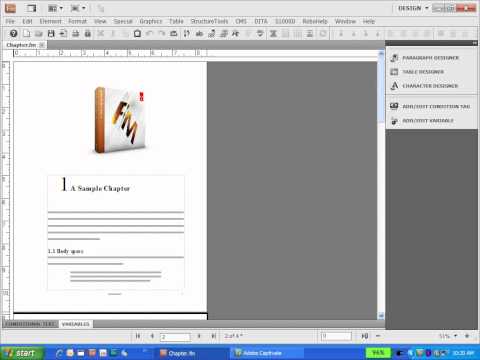Click the FrameMaker application icon in title bar
The width and height of the screenshot is (480, 360).
click(10, 8)
